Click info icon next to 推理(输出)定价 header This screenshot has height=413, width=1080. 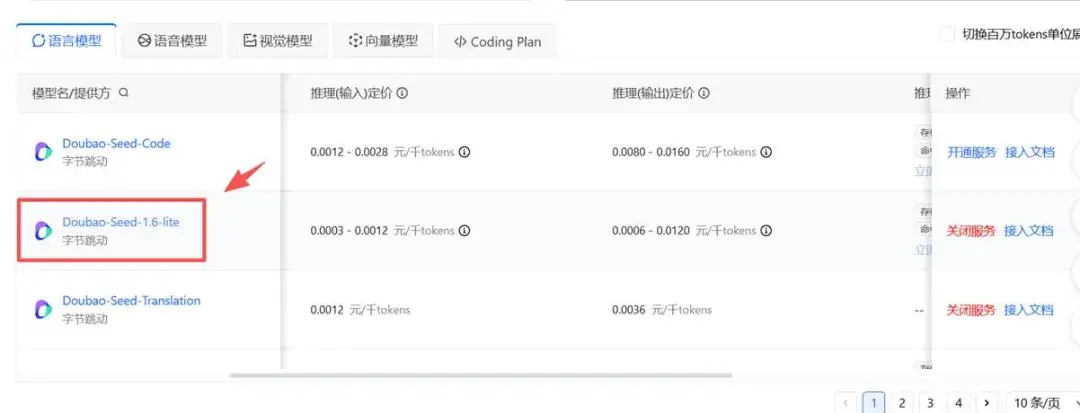coord(704,93)
